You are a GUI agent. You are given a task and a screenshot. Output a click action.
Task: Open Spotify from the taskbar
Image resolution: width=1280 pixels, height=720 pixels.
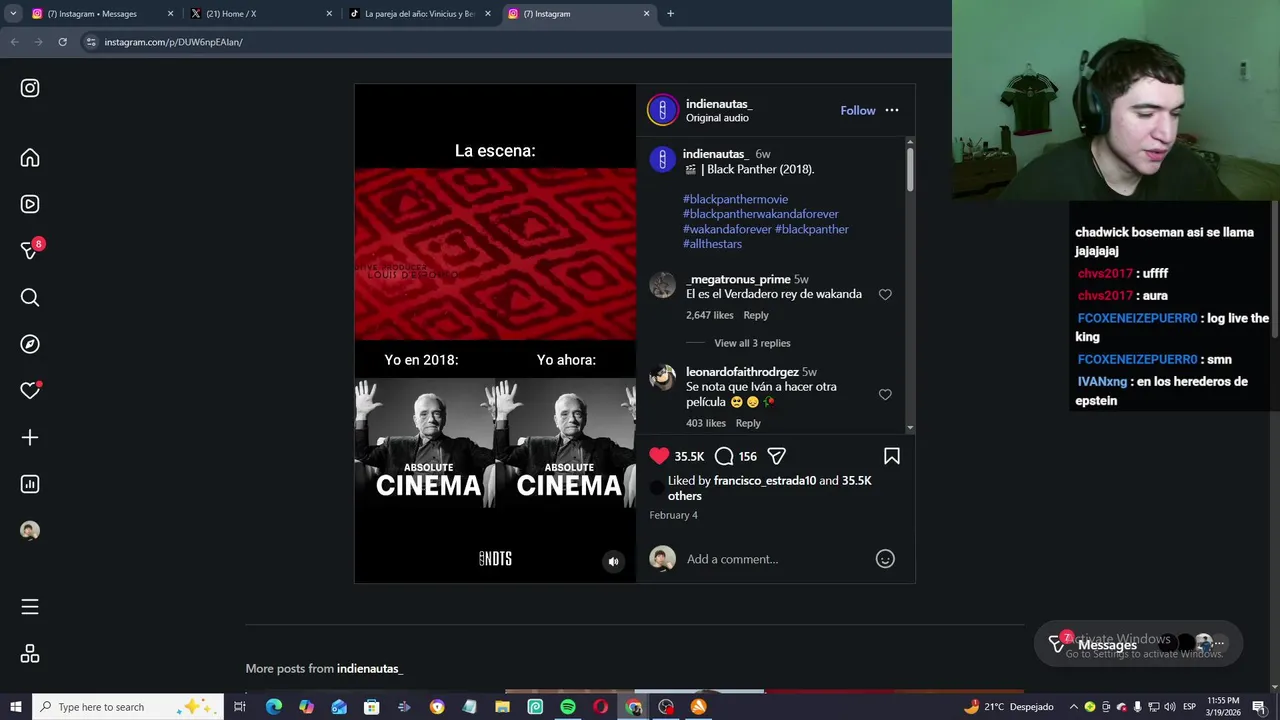(x=568, y=707)
